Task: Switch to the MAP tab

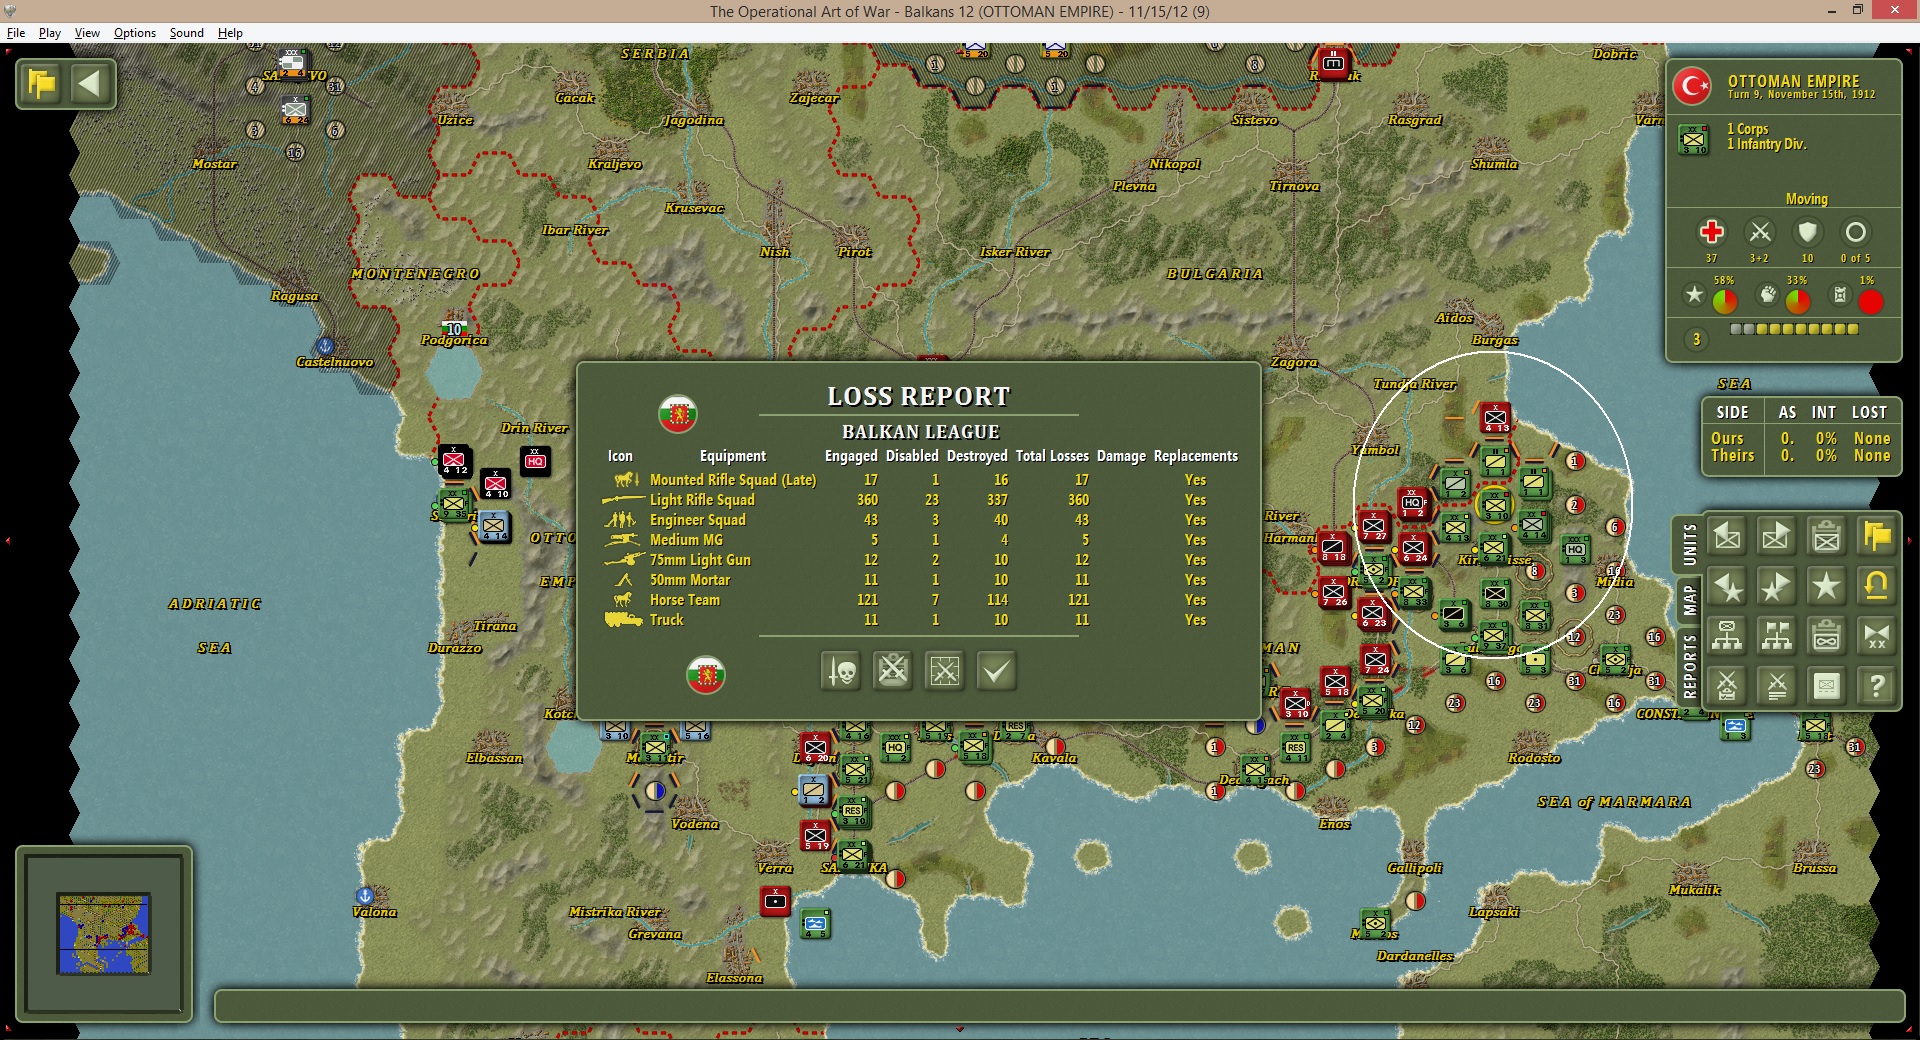Action: [x=1689, y=601]
